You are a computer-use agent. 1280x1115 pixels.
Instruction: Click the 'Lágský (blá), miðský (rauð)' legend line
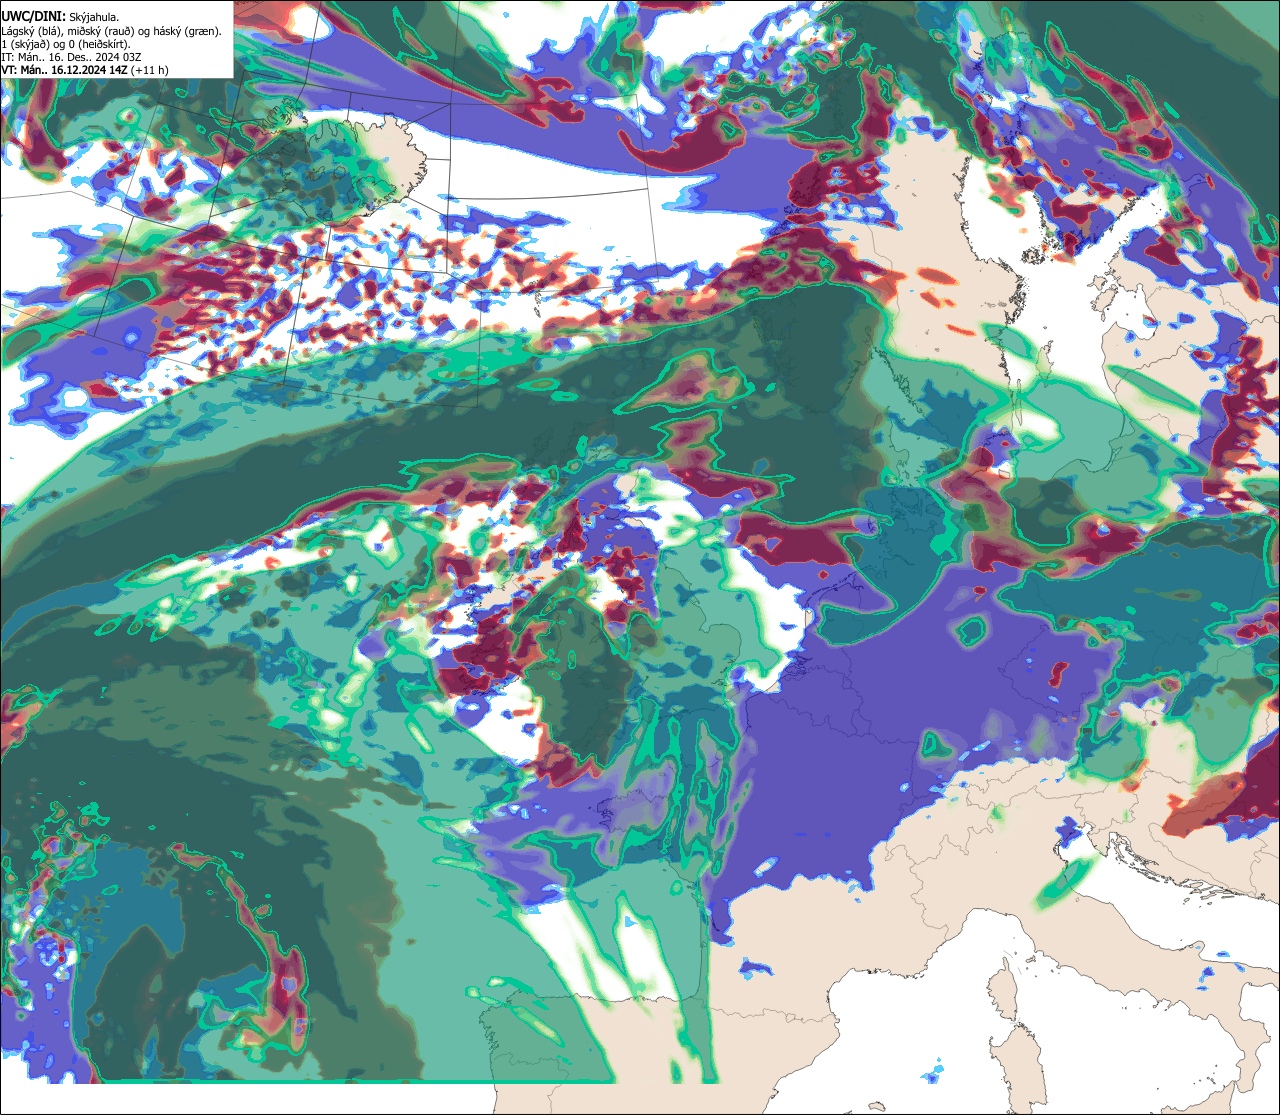(112, 31)
